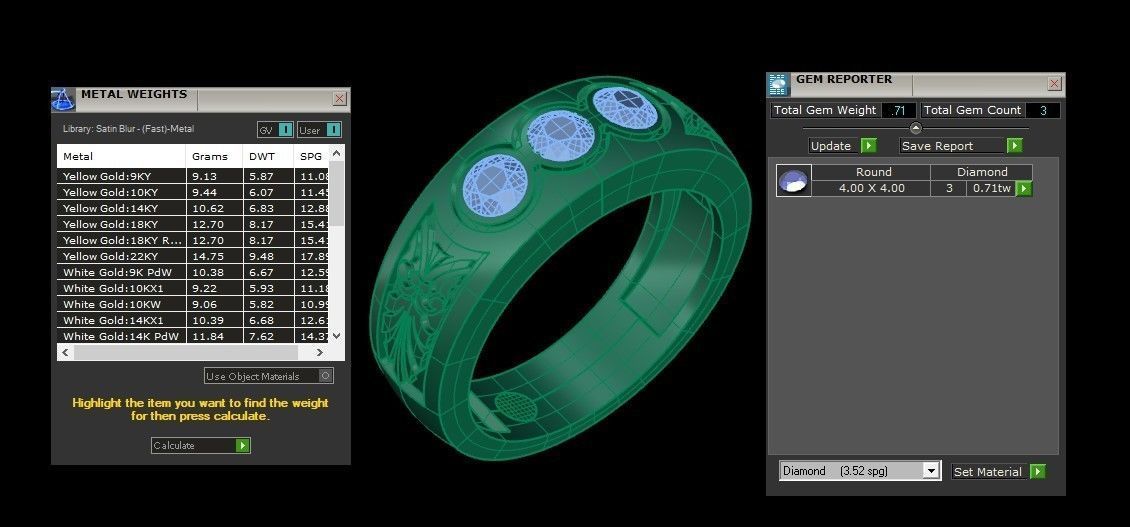The image size is (1130, 527).
Task: Click the round gem thumbnail in Gem Reporter
Action: click(x=793, y=180)
